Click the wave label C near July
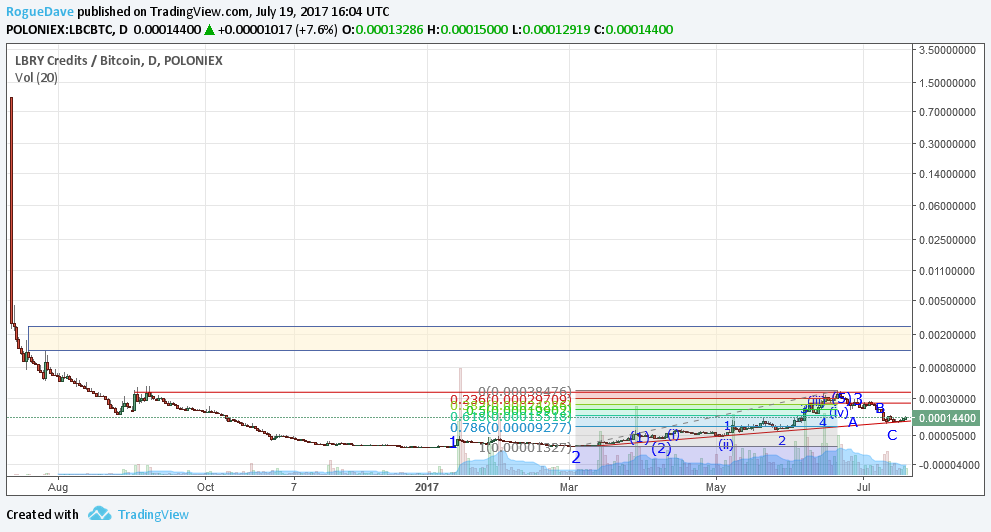 [892, 435]
